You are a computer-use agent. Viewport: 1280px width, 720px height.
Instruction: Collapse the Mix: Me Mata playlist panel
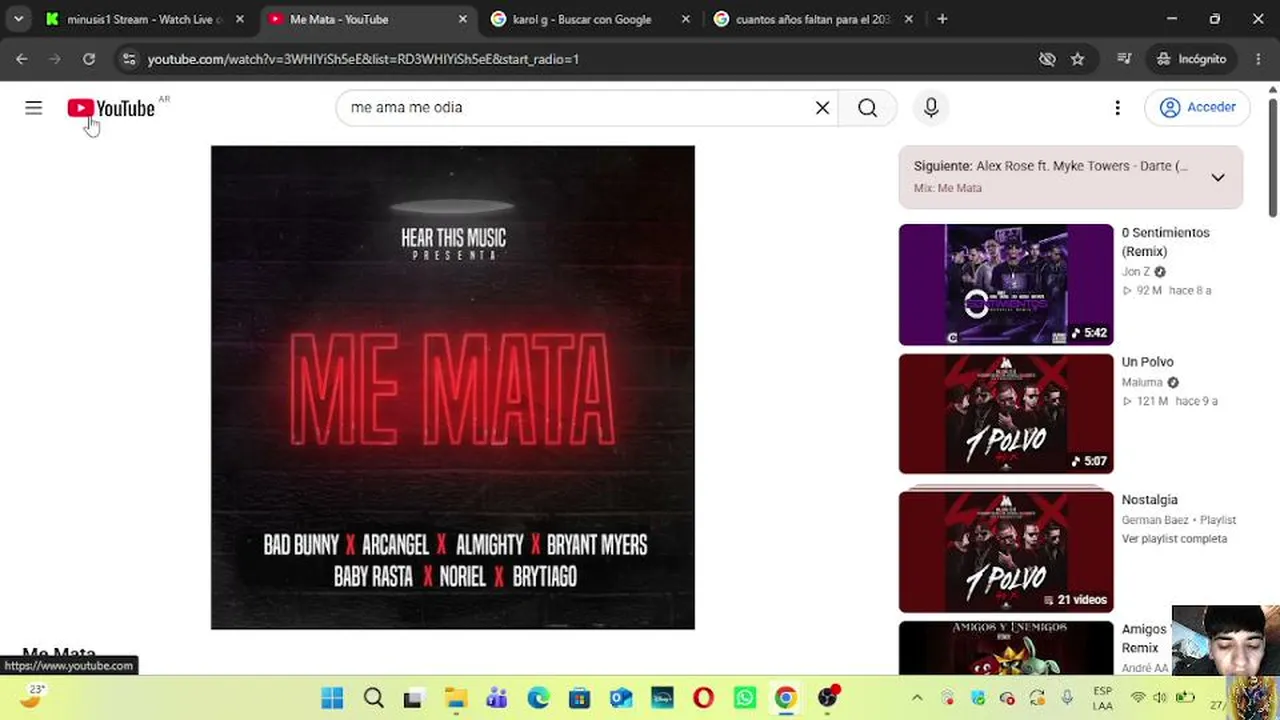pyautogui.click(x=1218, y=177)
